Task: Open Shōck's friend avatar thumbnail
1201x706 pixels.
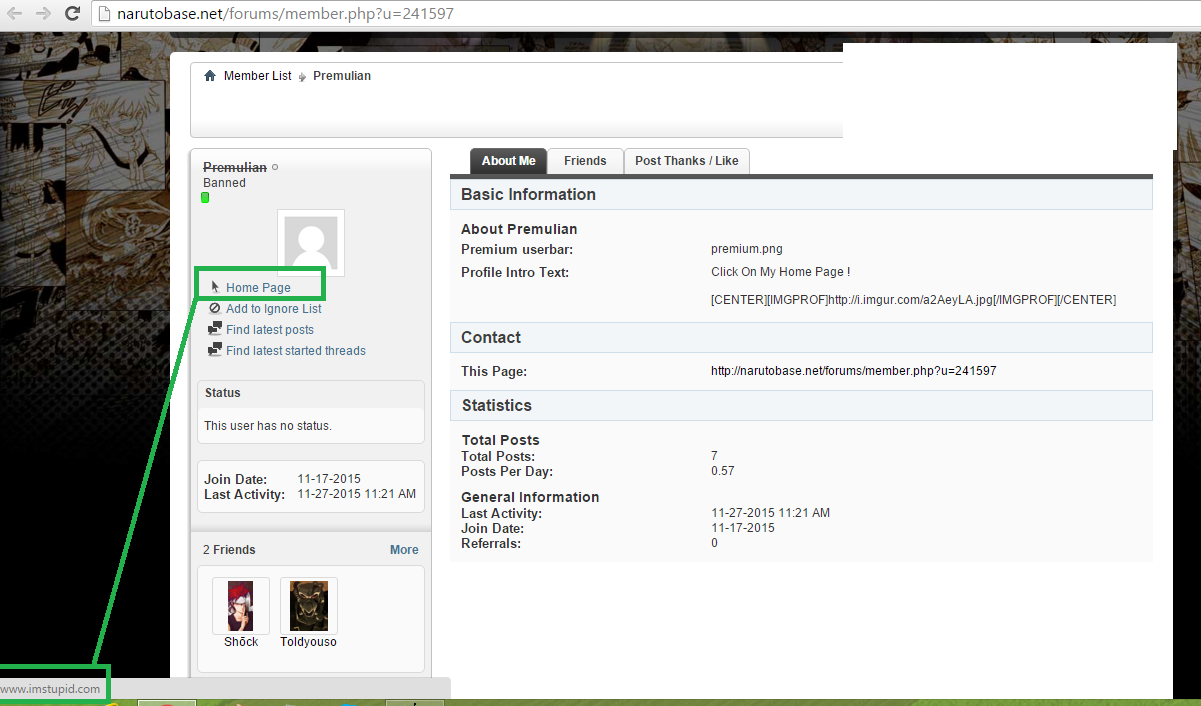Action: [x=241, y=606]
